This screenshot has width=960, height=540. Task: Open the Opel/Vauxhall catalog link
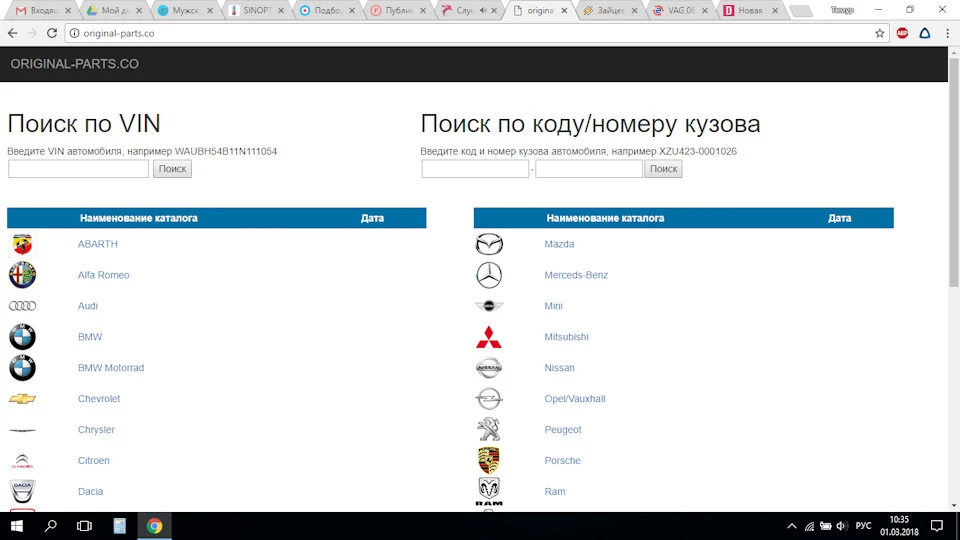pyautogui.click(x=575, y=399)
